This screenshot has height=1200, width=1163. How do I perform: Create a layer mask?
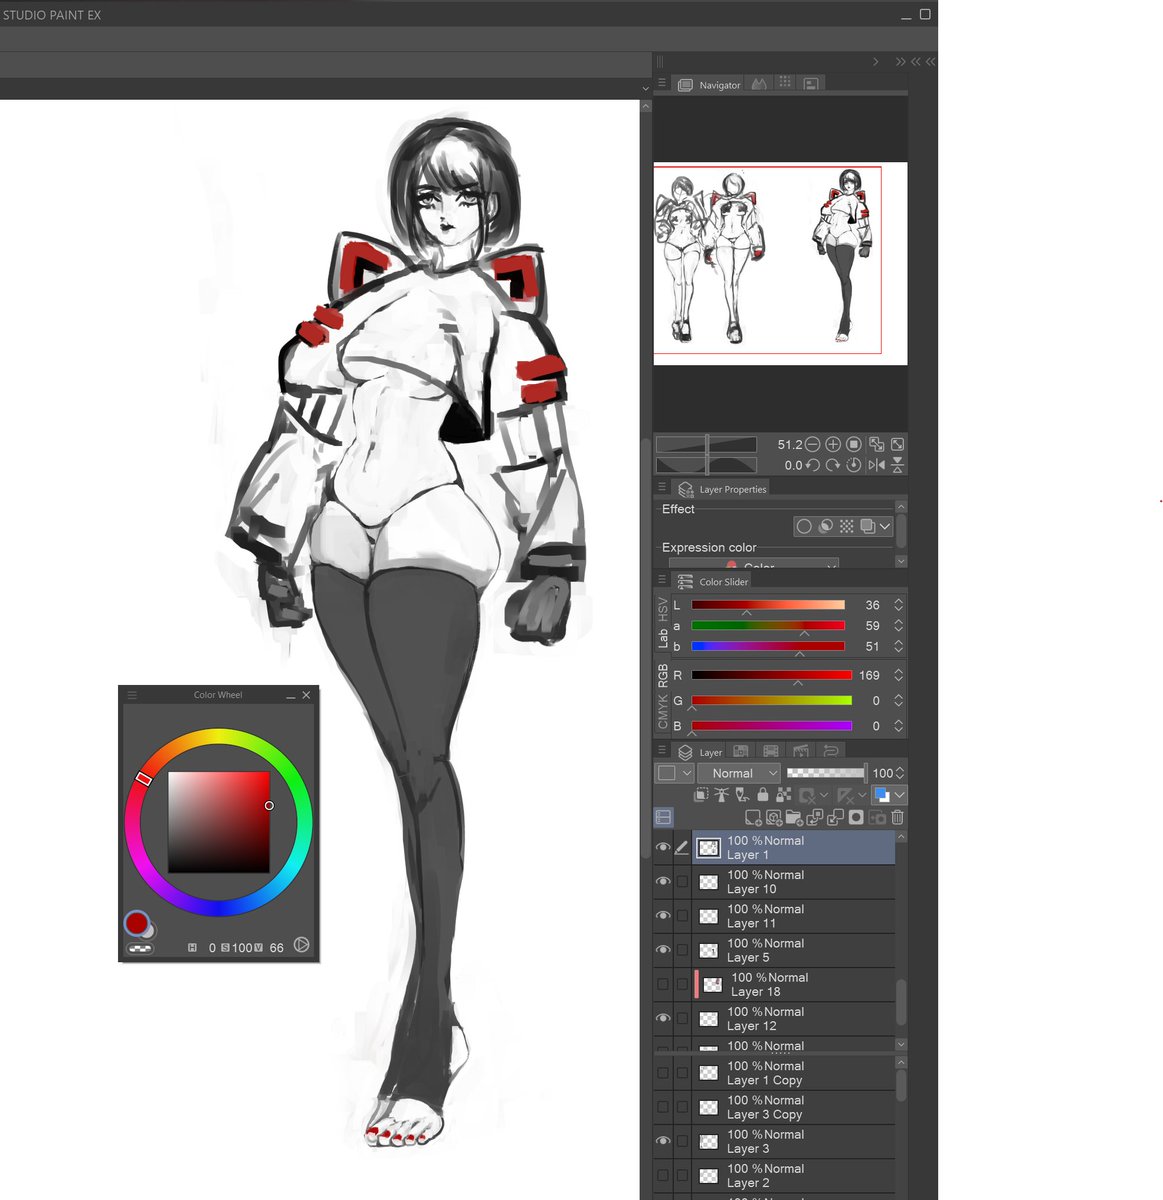[856, 817]
